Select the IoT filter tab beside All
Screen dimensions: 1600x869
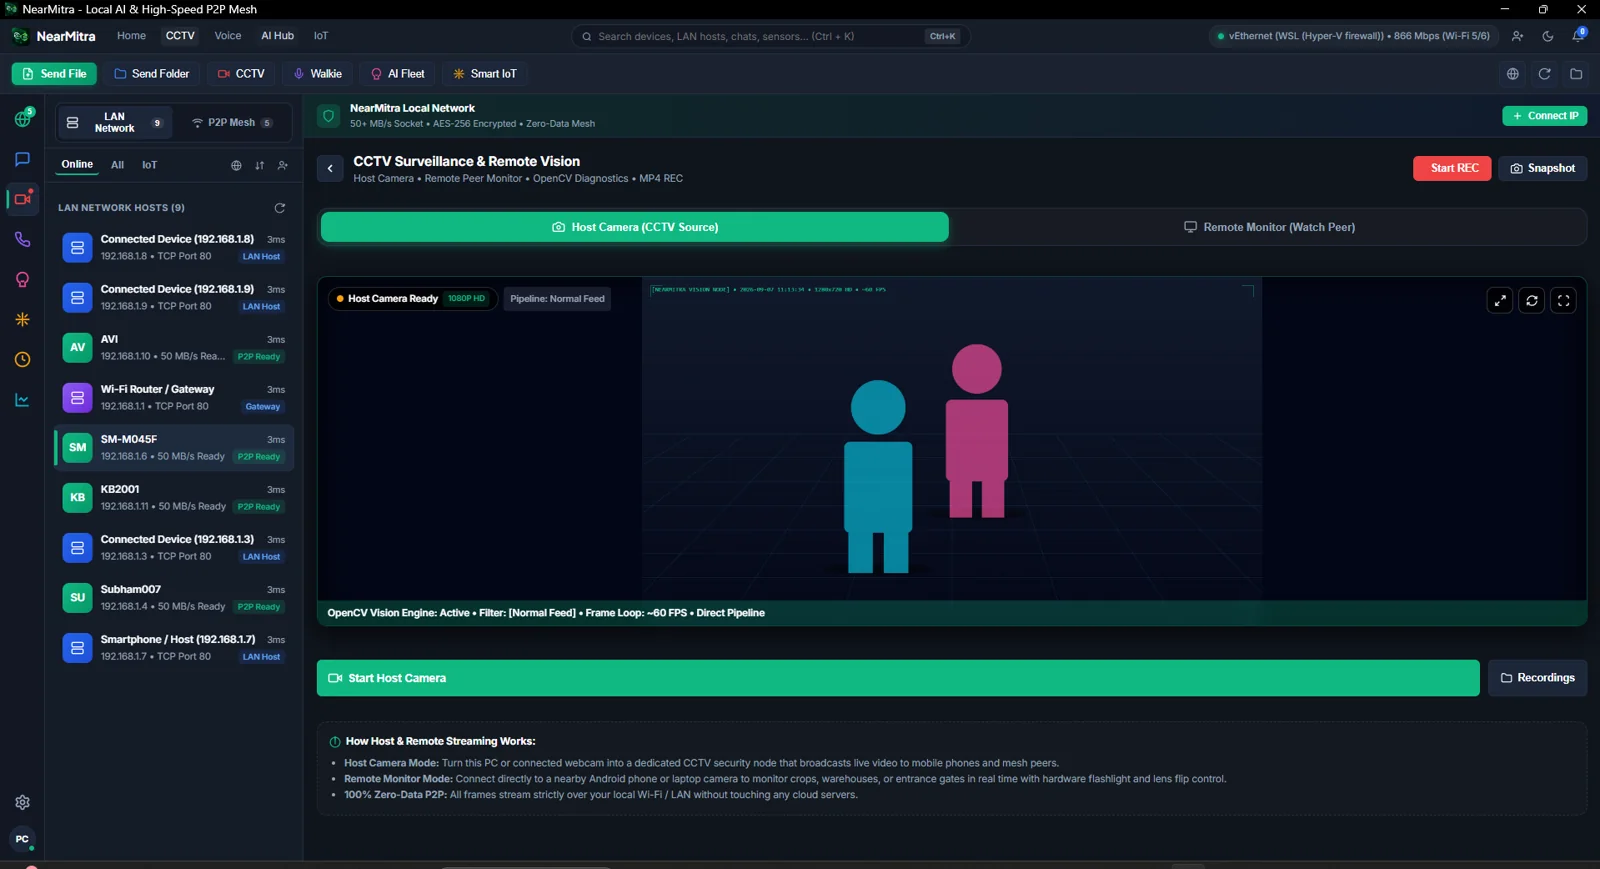[x=149, y=165]
